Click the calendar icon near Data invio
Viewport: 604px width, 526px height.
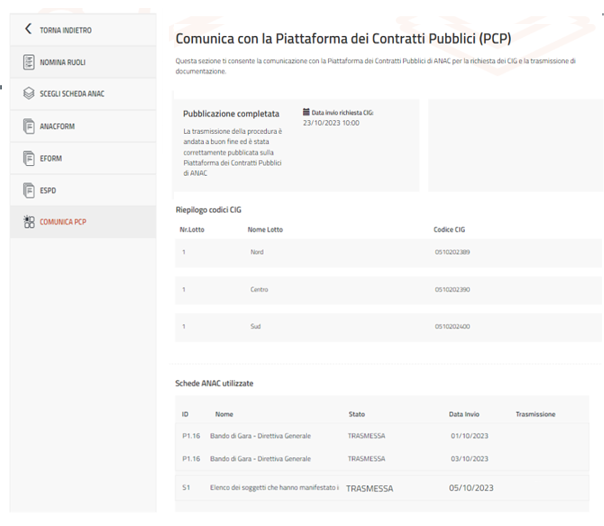pos(306,113)
